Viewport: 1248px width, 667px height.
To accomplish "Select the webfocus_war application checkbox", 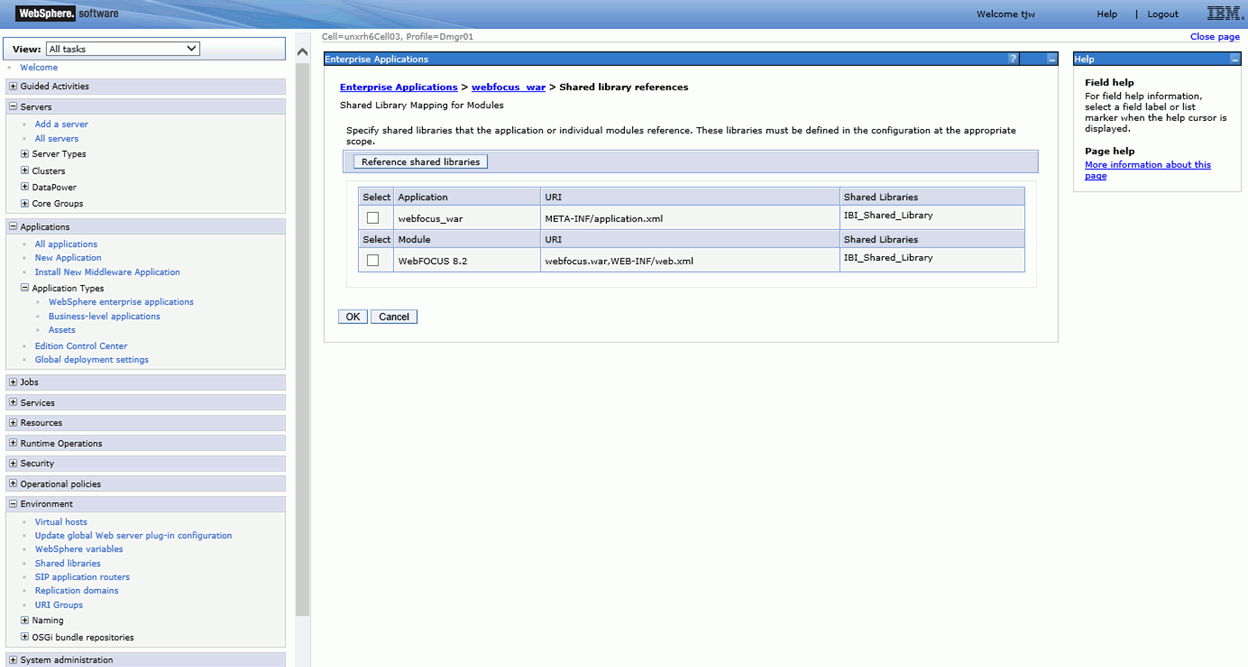I will [x=373, y=217].
